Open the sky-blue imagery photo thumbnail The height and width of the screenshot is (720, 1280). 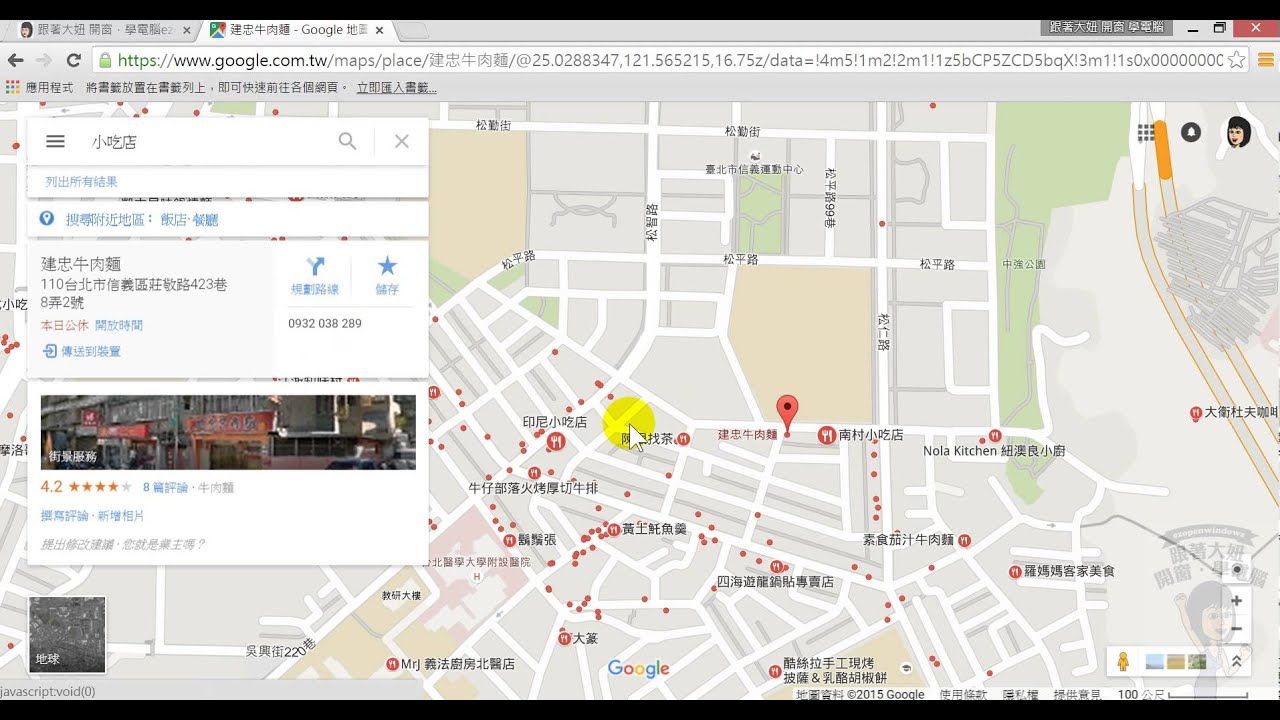[1154, 662]
